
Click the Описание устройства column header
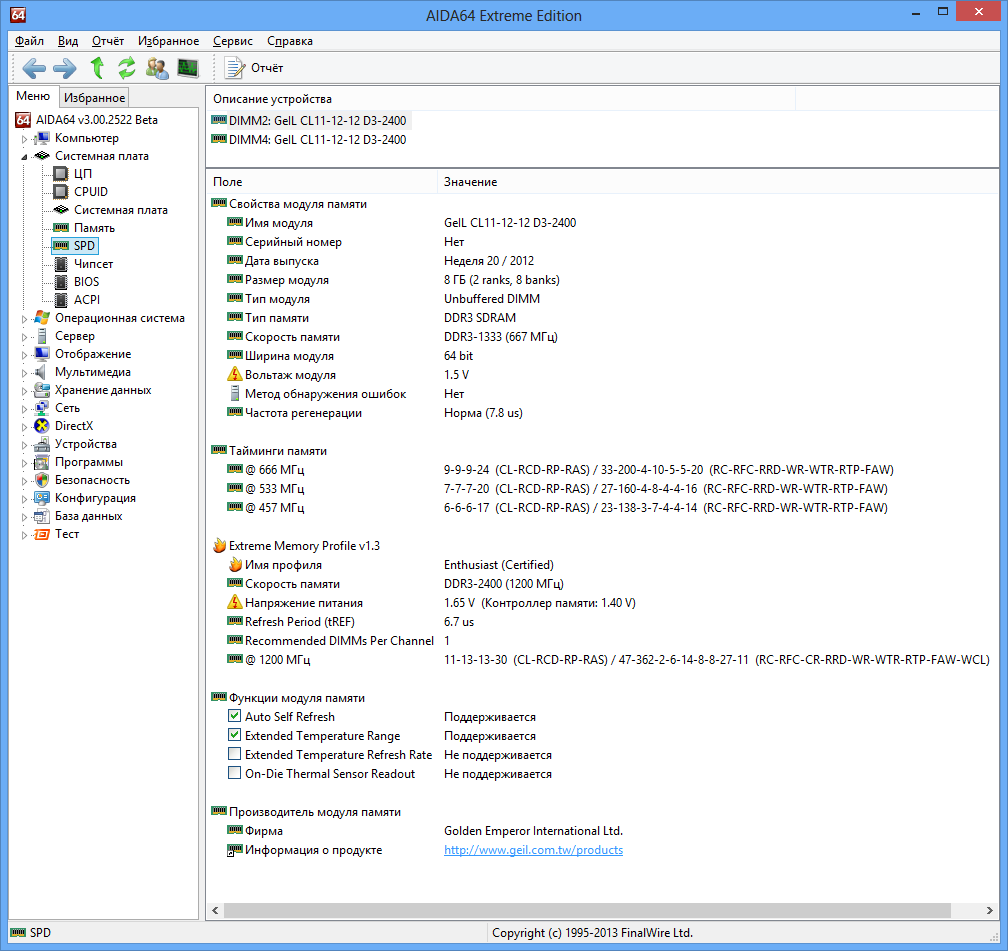pyautogui.click(x=501, y=98)
